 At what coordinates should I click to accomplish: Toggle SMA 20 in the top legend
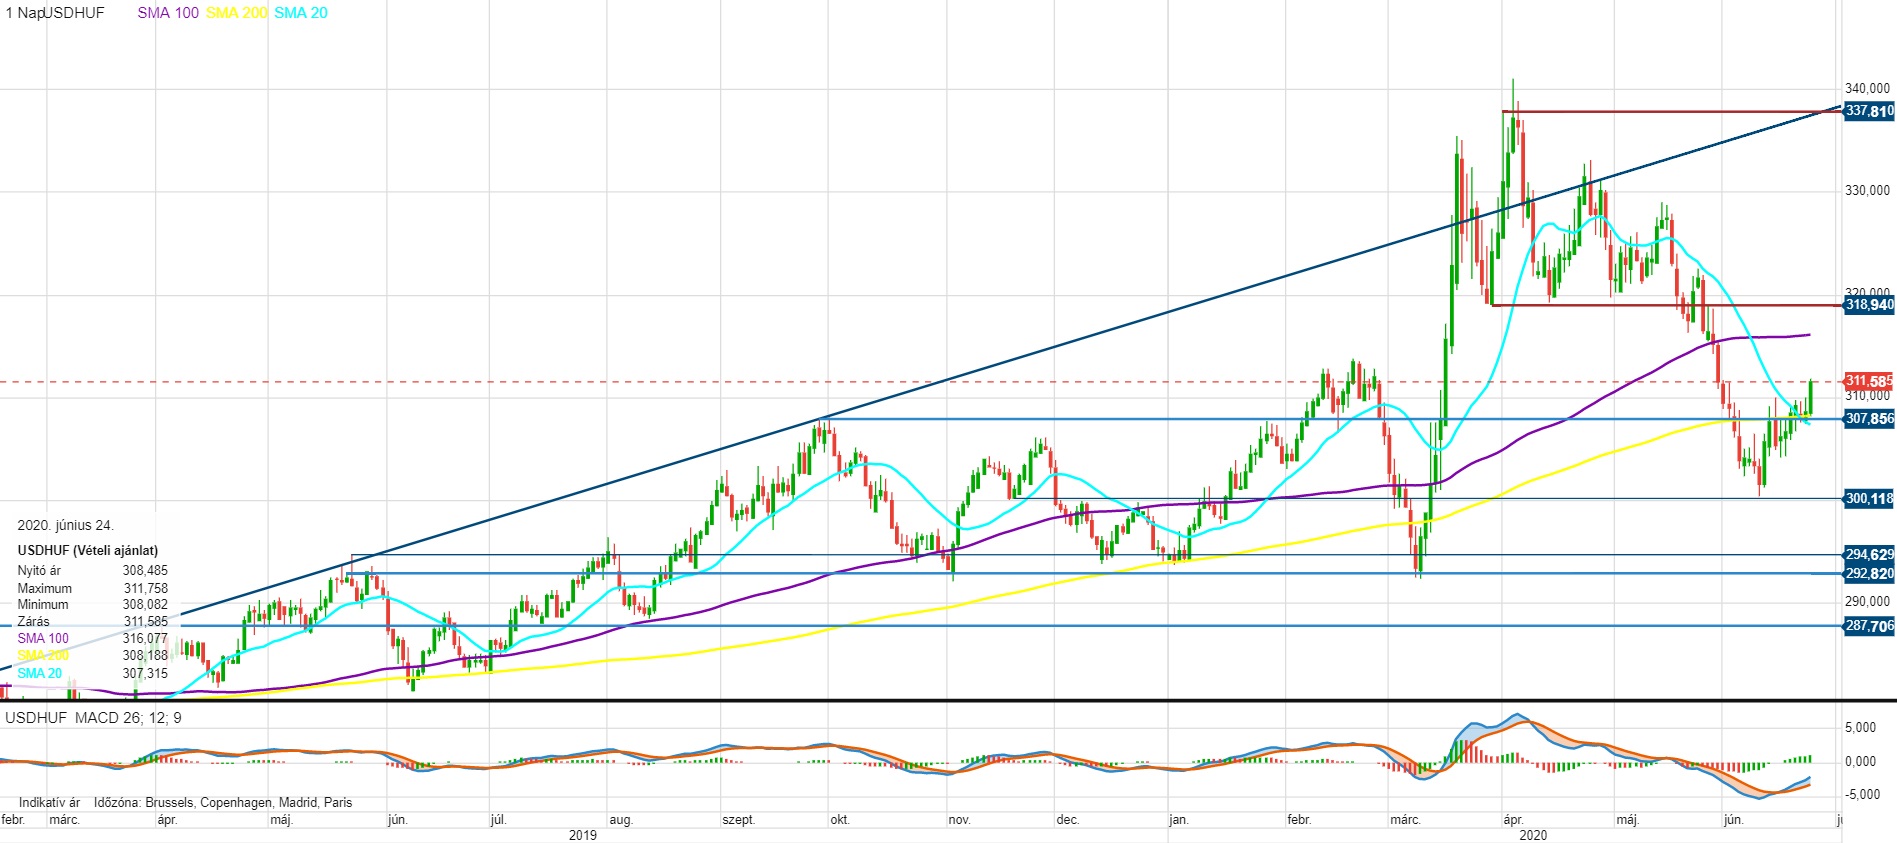pyautogui.click(x=301, y=13)
